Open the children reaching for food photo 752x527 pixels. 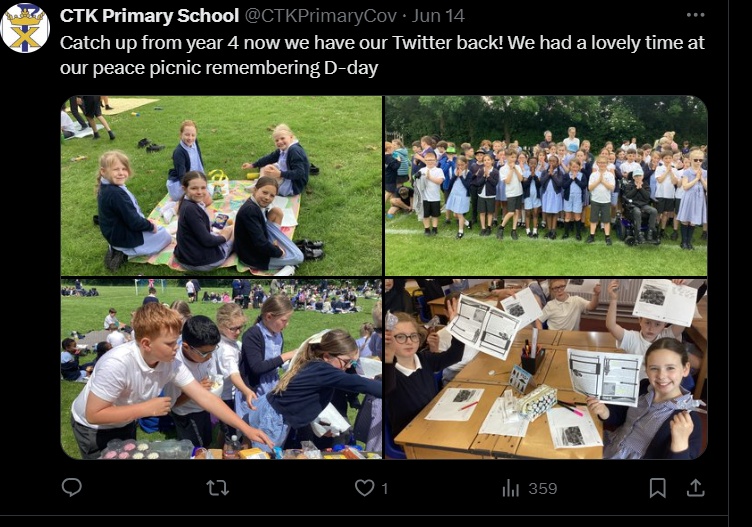(x=221, y=369)
